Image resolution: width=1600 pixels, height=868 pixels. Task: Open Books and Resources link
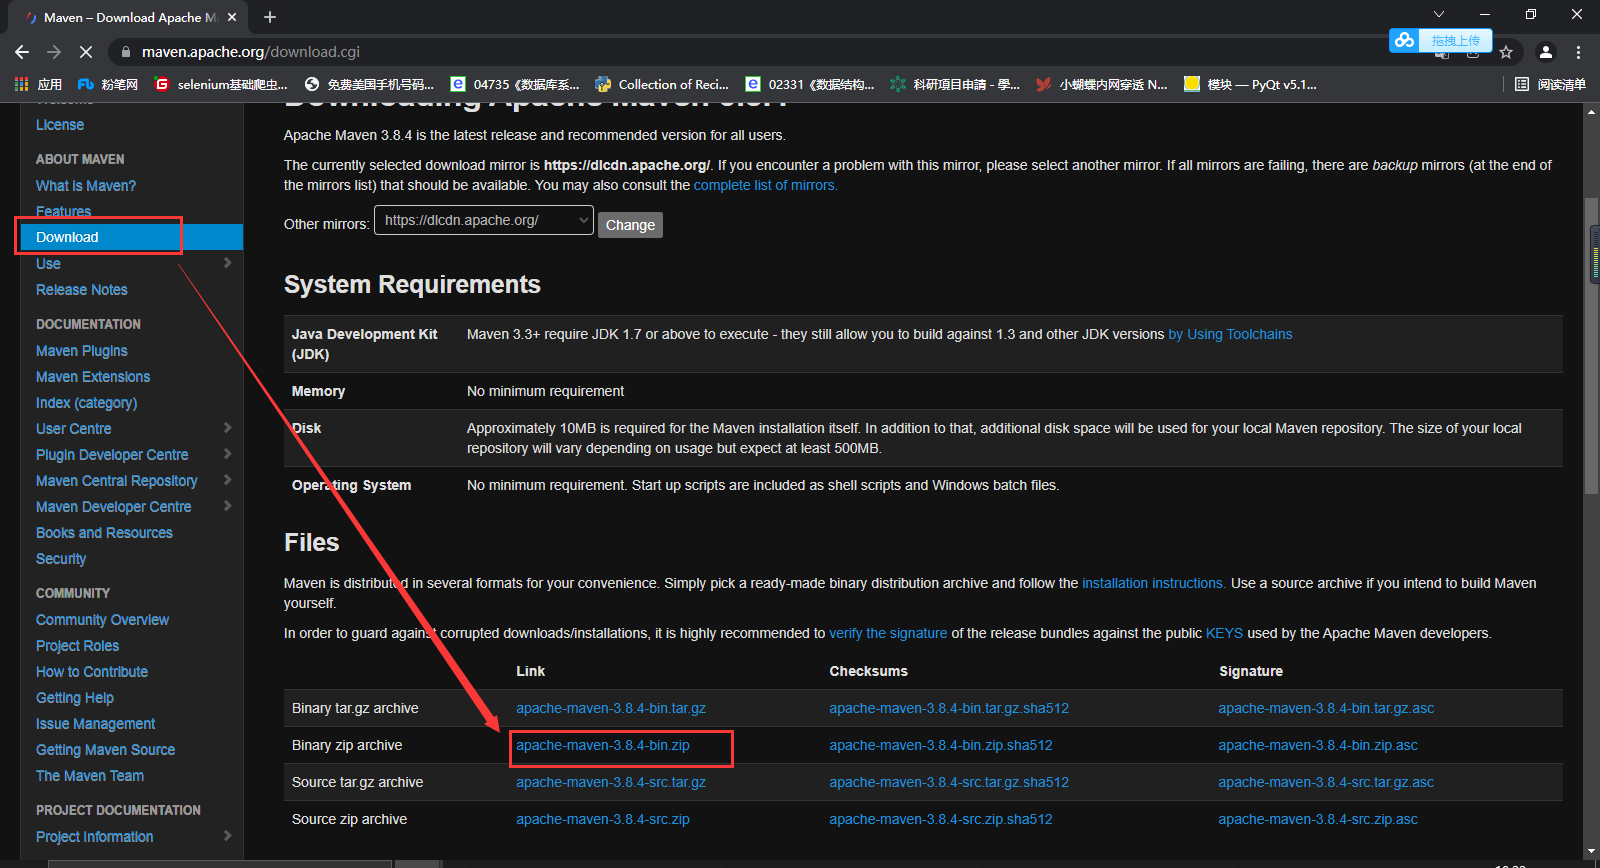104,533
